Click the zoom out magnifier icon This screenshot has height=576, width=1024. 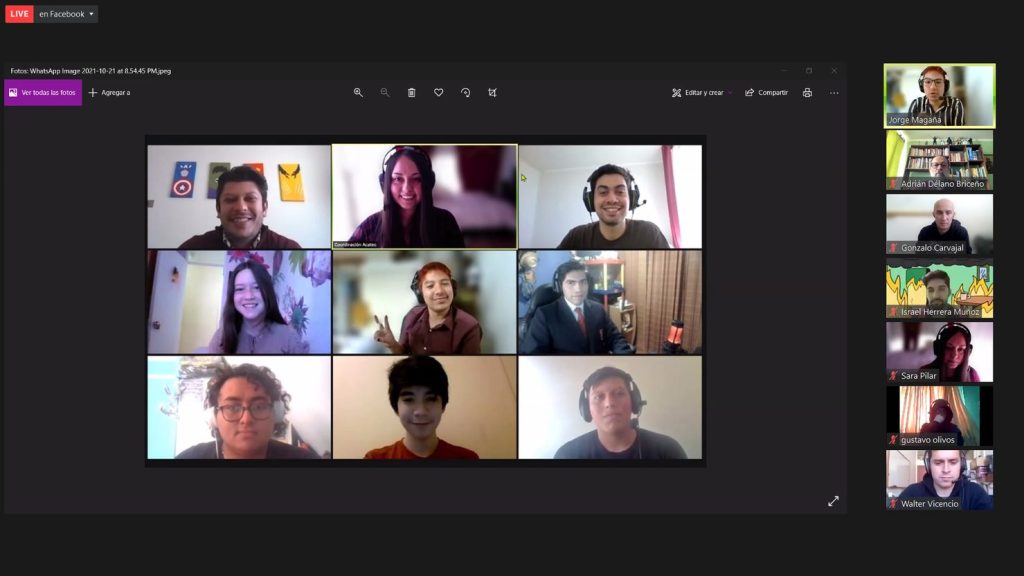click(385, 93)
